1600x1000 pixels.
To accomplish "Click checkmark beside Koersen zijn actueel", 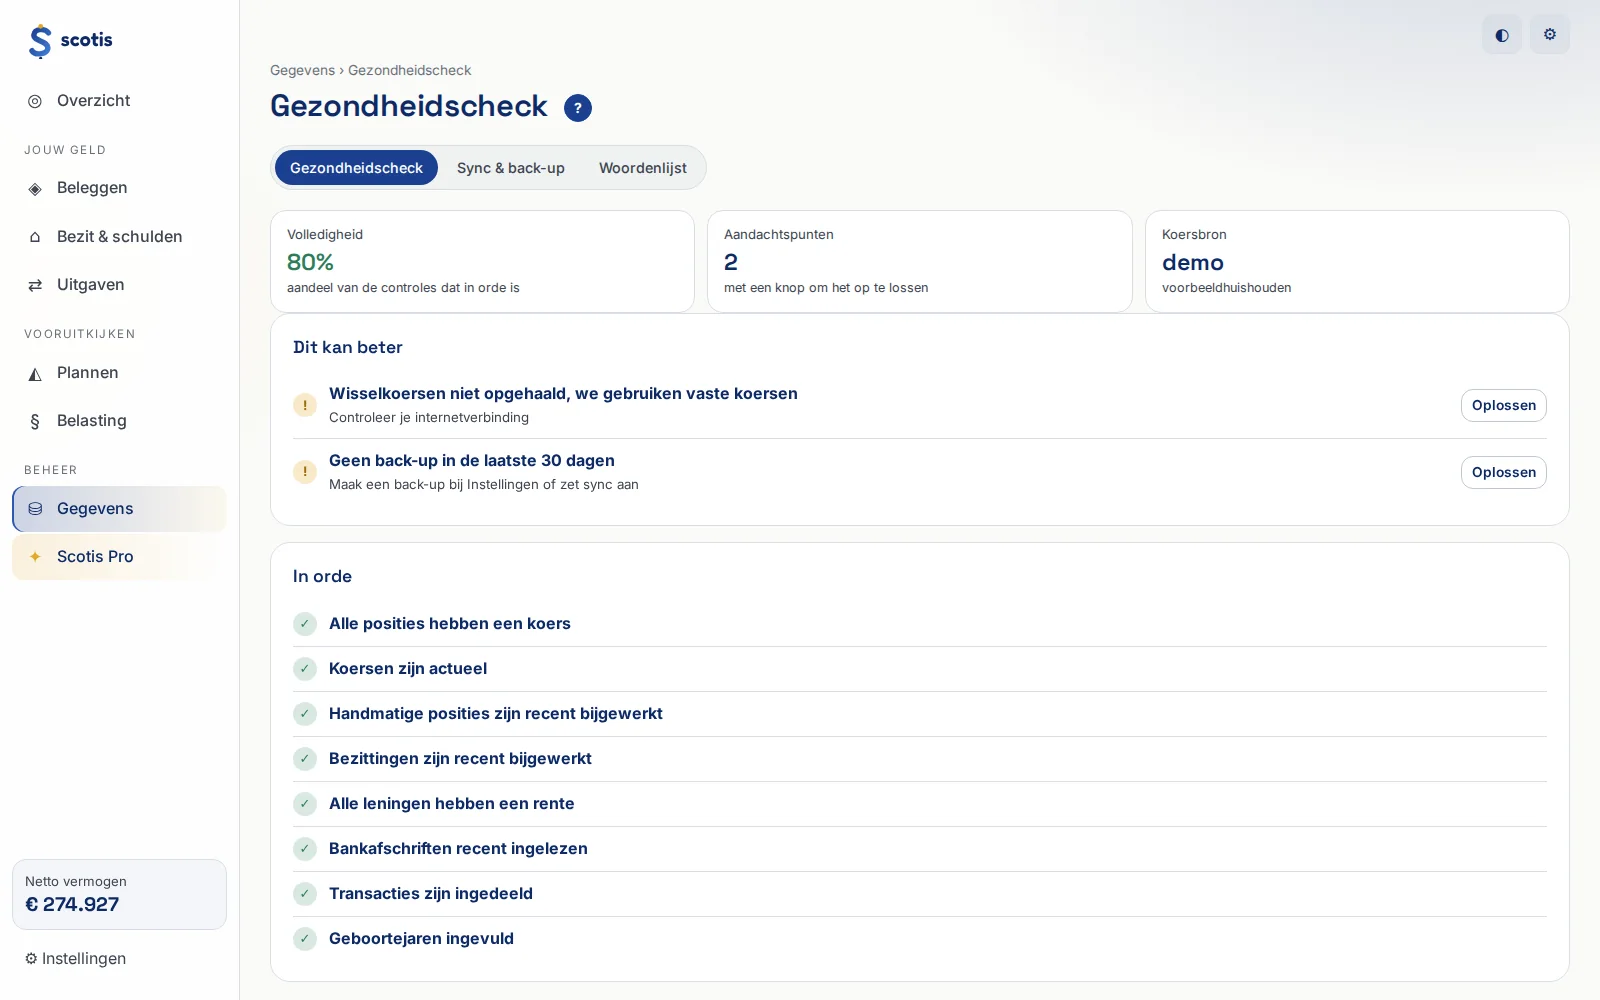I will tap(305, 669).
